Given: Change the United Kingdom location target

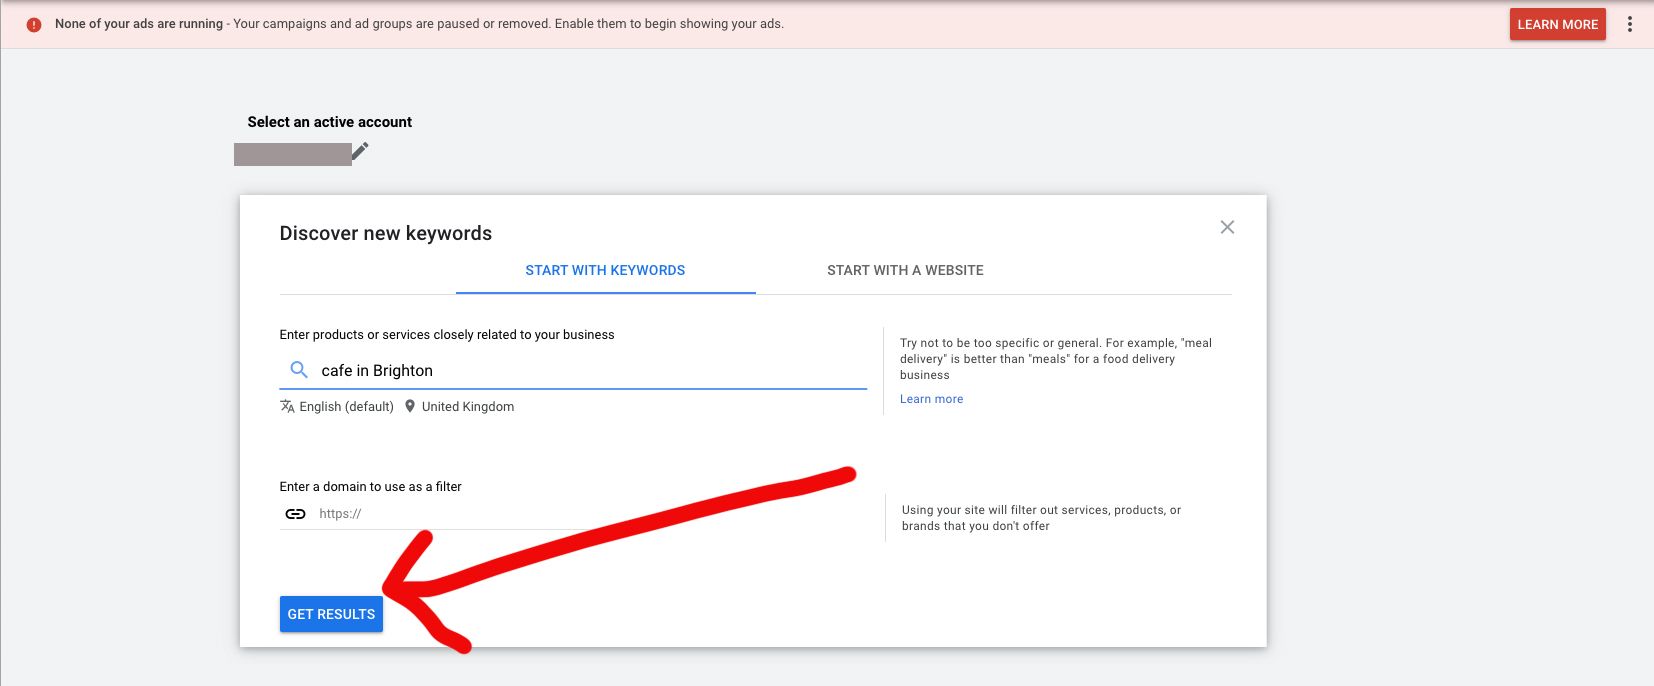Looking at the screenshot, I should [x=468, y=407].
